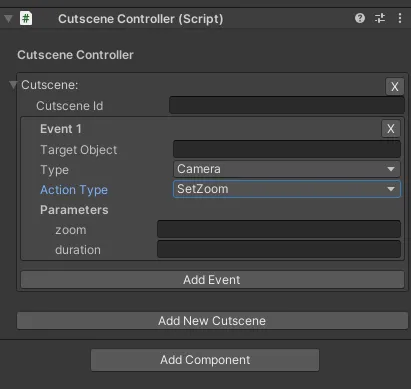Screen dimensions: 411x389
Task: Click the Event 1 label
Action: point(61,129)
